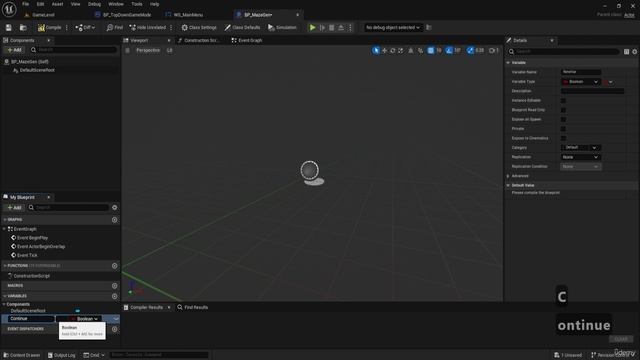Open Class Defaults
This screenshot has width=640, height=360.
(242, 28)
